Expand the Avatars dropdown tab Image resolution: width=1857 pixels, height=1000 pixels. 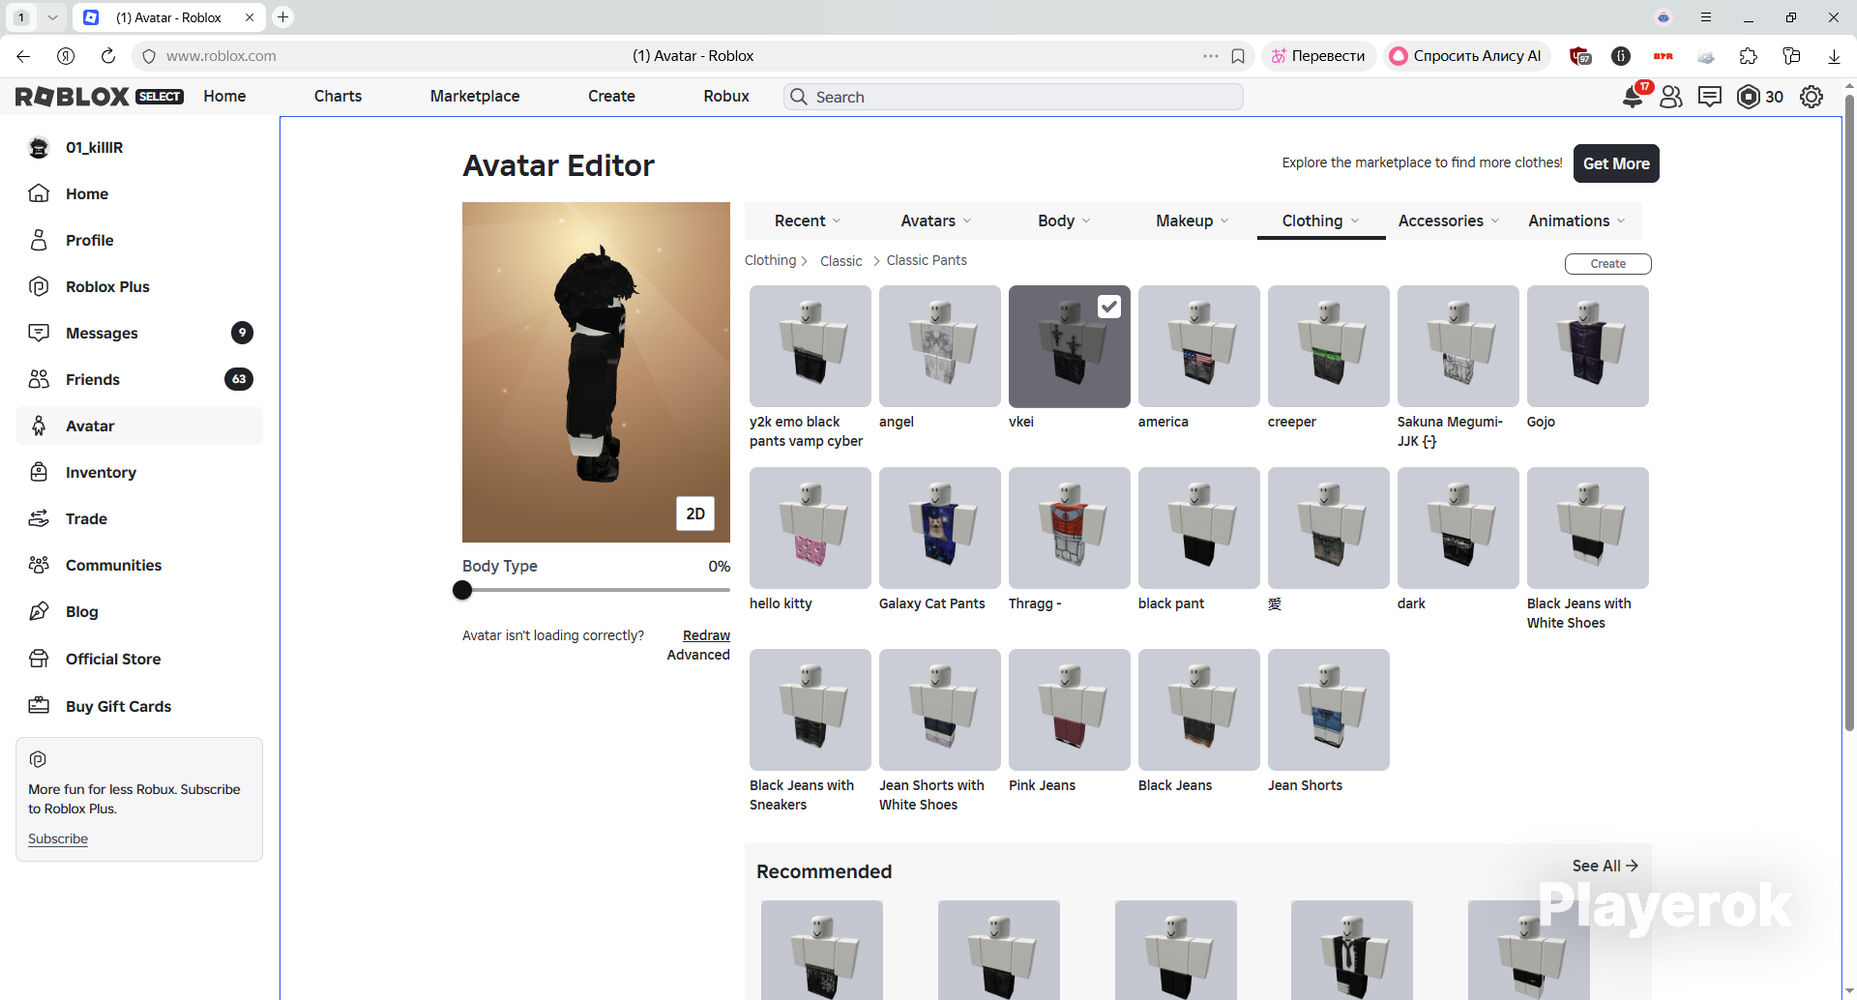[936, 221]
